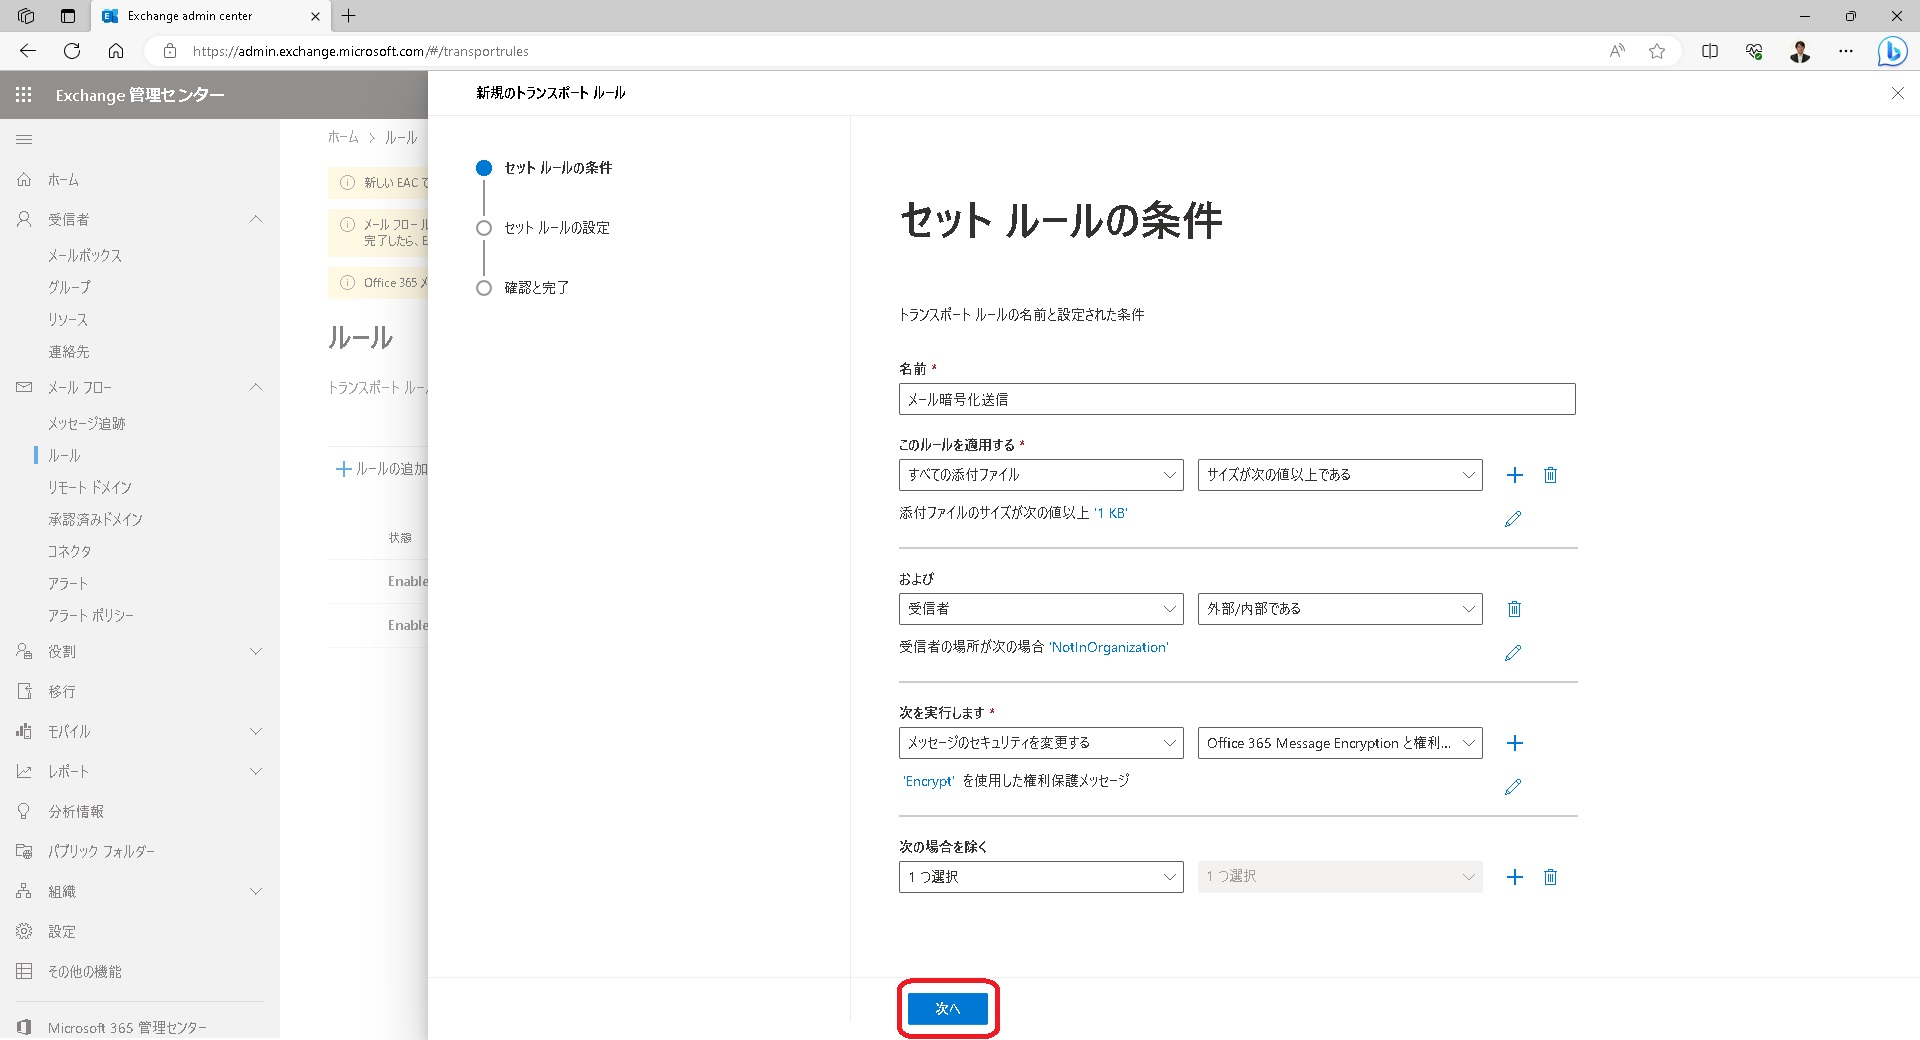
Task: Select ルール under メール フロー
Action: pyautogui.click(x=64, y=455)
